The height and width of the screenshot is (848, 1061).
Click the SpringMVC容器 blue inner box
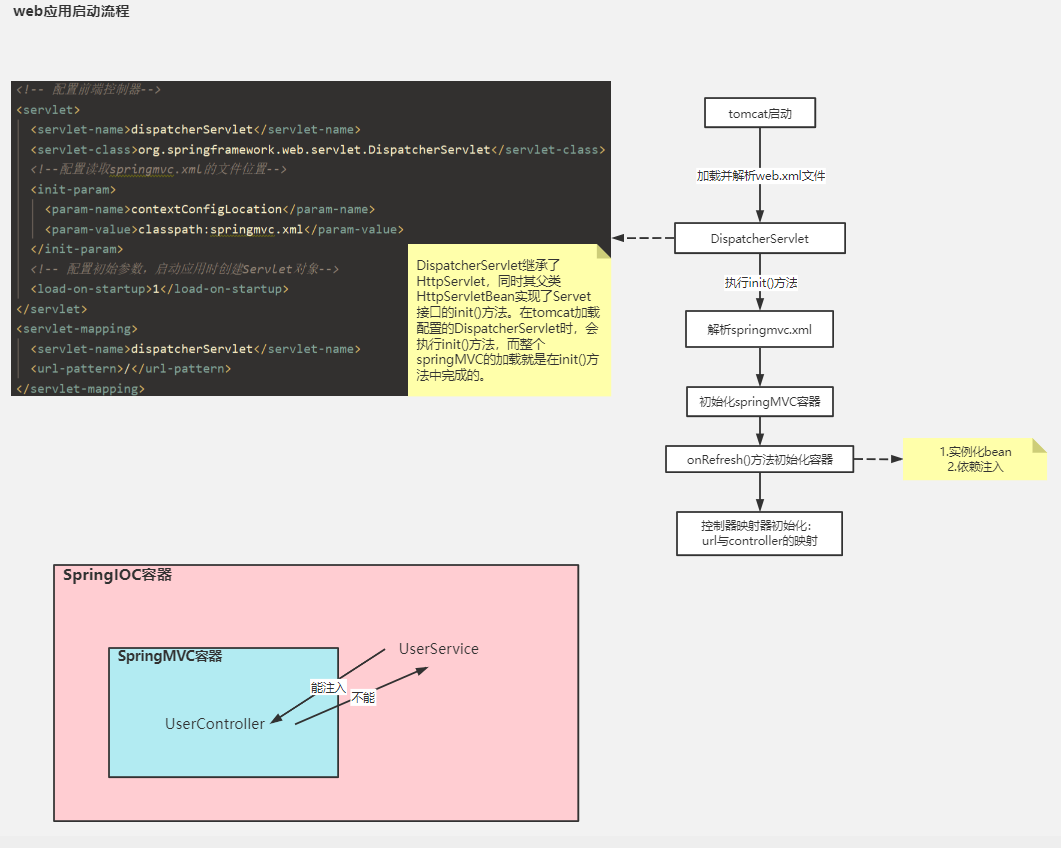(222, 712)
